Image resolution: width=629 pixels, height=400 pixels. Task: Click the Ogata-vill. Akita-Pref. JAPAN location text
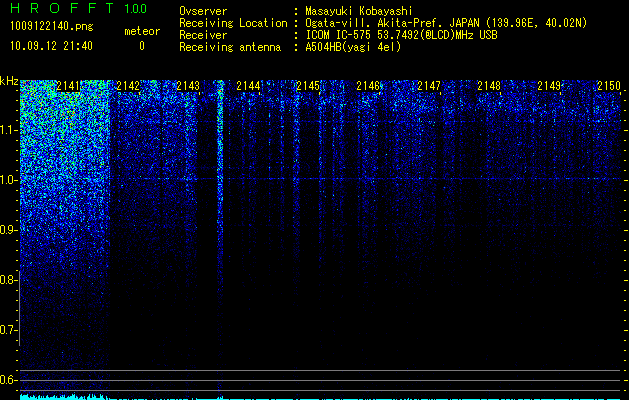tap(446, 23)
